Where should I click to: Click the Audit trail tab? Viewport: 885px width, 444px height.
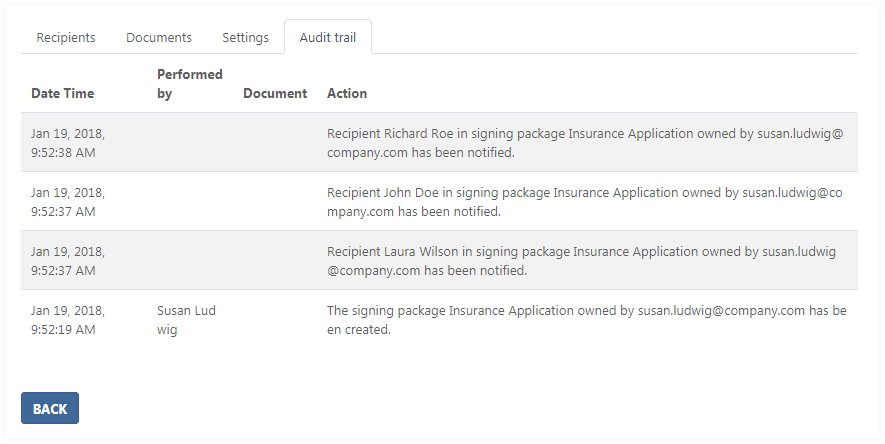(x=328, y=37)
